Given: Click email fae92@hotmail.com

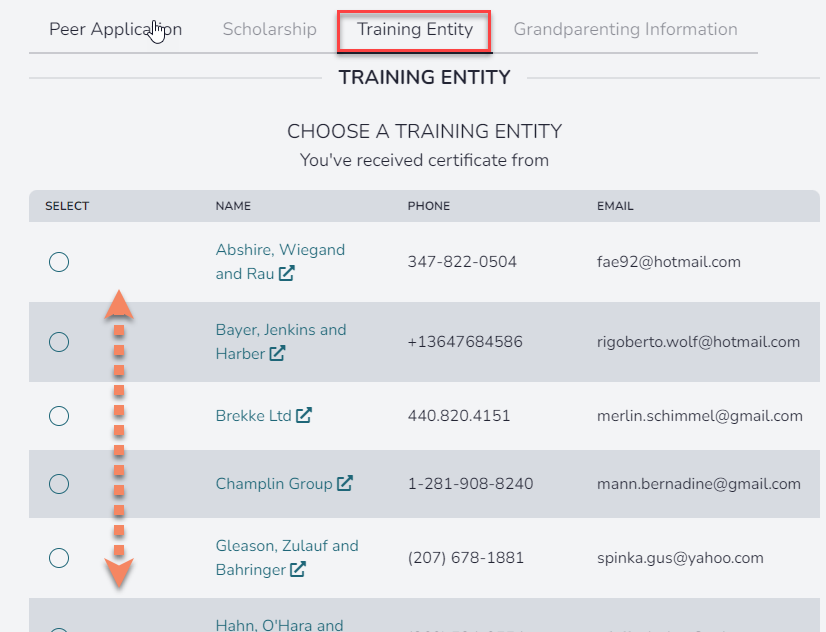Looking at the screenshot, I should [668, 262].
